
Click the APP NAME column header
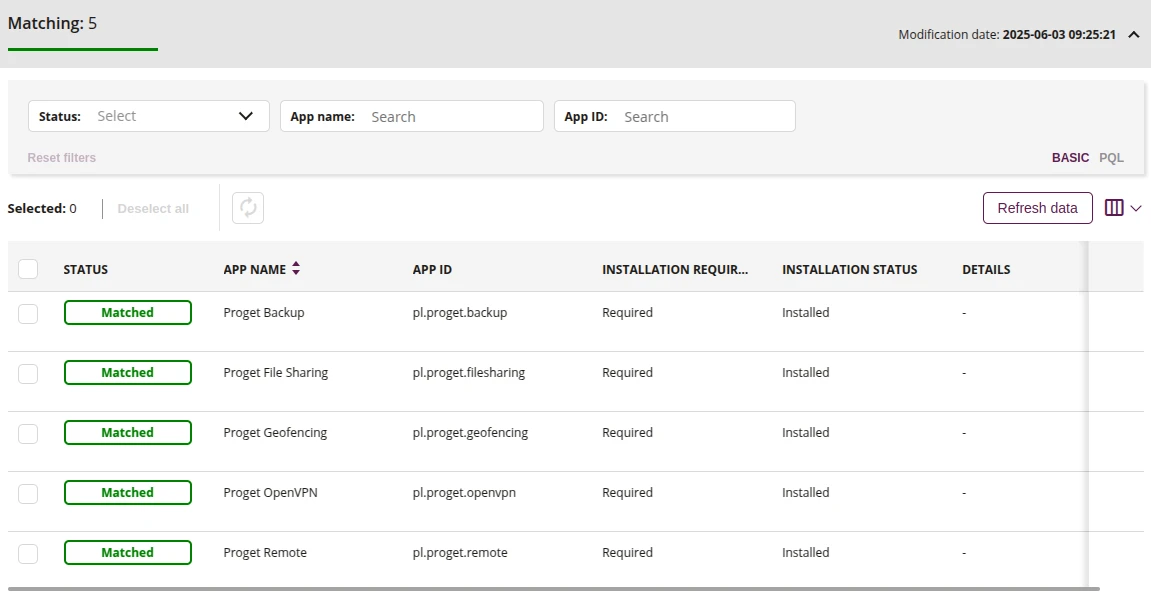click(x=255, y=269)
